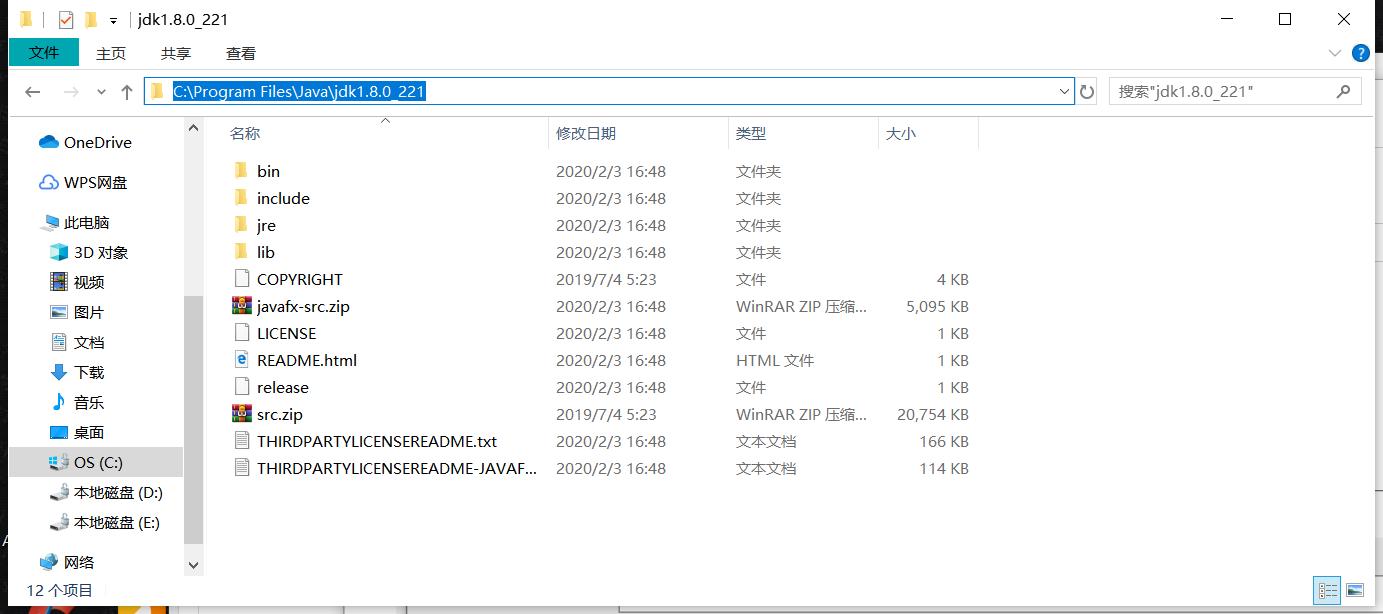Image resolution: width=1383 pixels, height=614 pixels.
Task: Select the release file icon
Action: pyautogui.click(x=240, y=387)
